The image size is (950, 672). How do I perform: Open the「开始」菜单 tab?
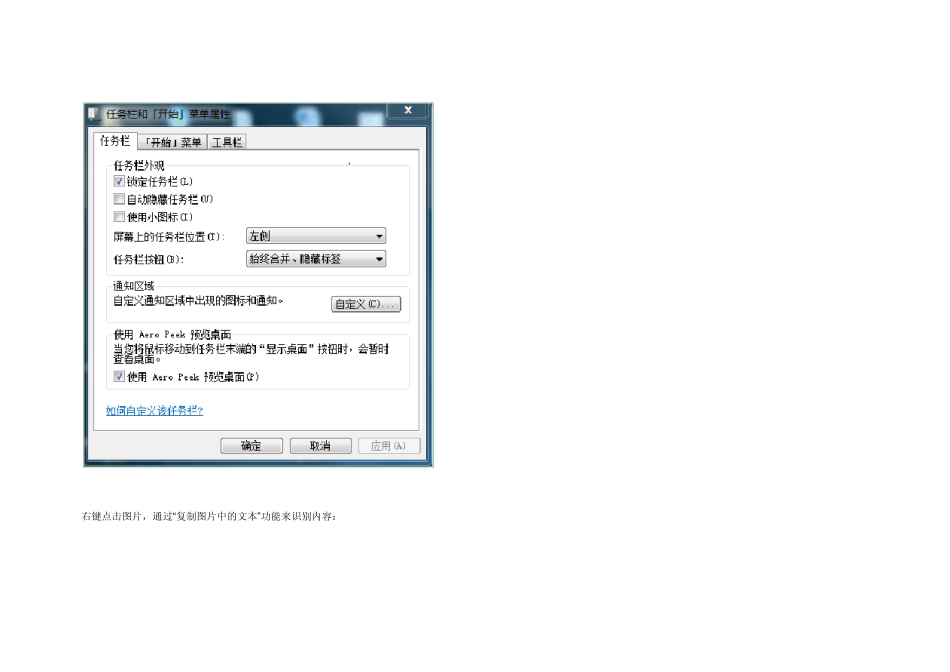pos(173,142)
